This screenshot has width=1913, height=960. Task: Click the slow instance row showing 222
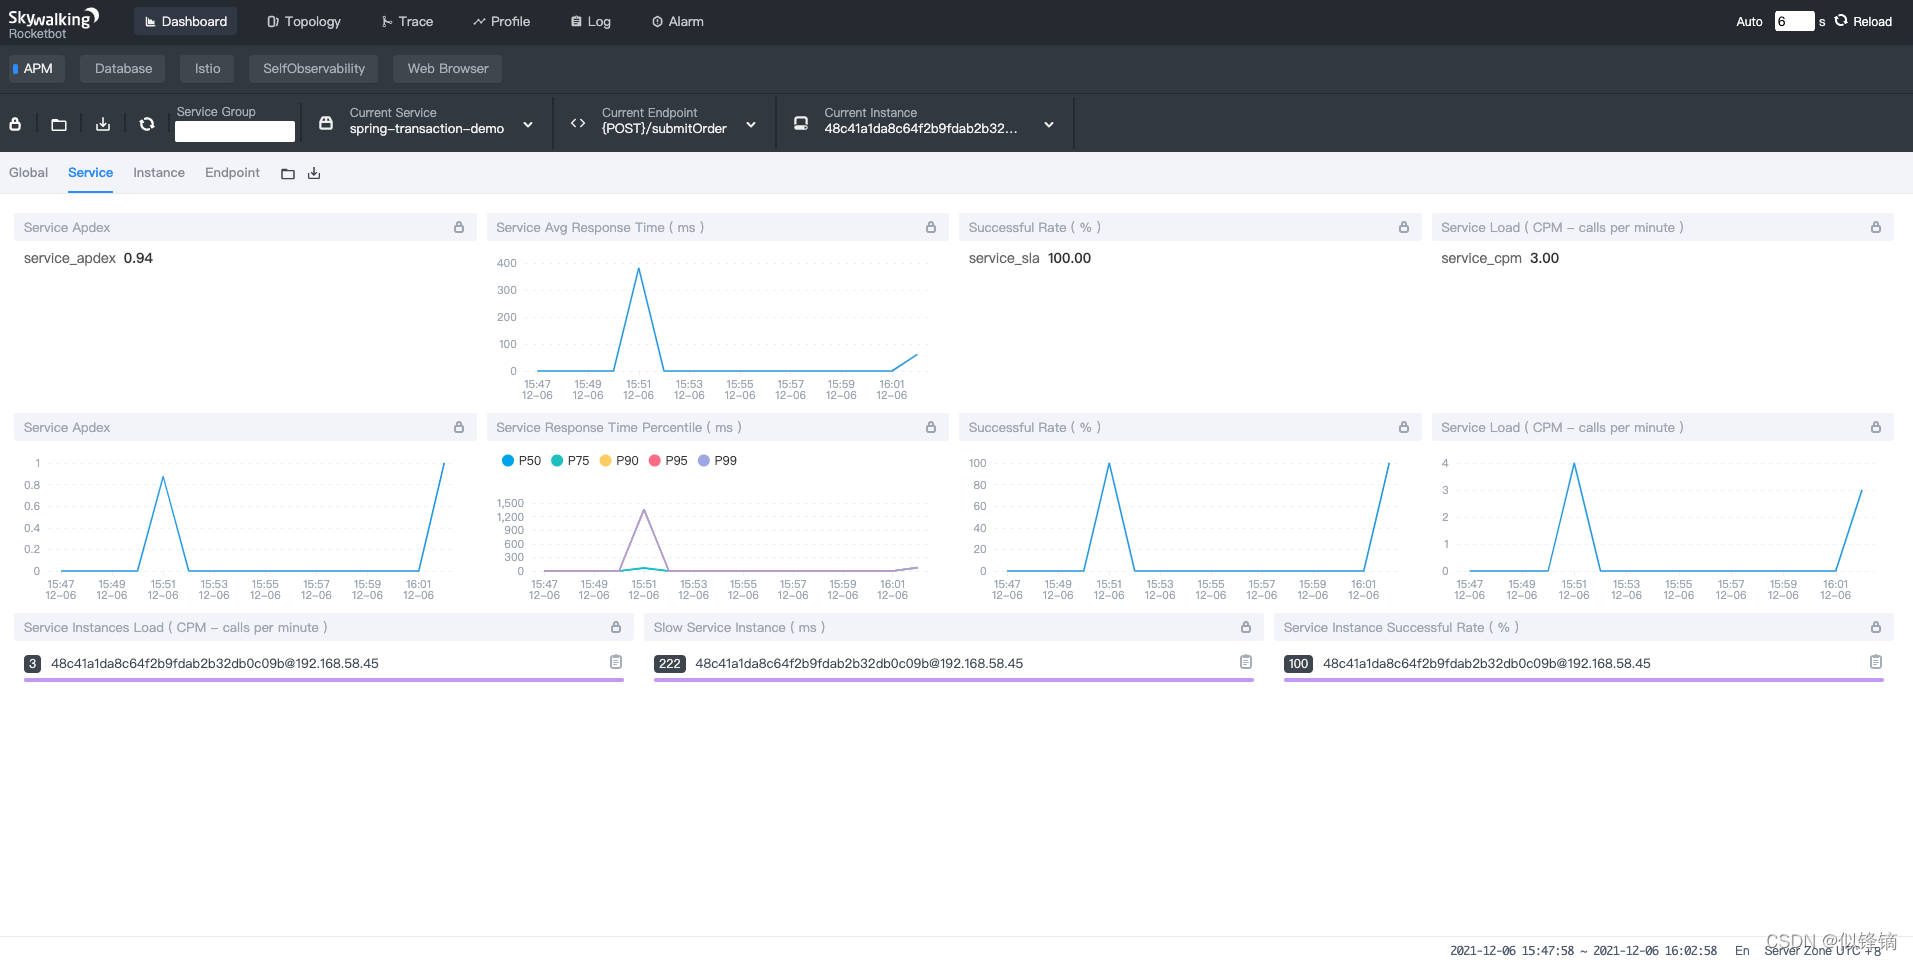coord(954,666)
